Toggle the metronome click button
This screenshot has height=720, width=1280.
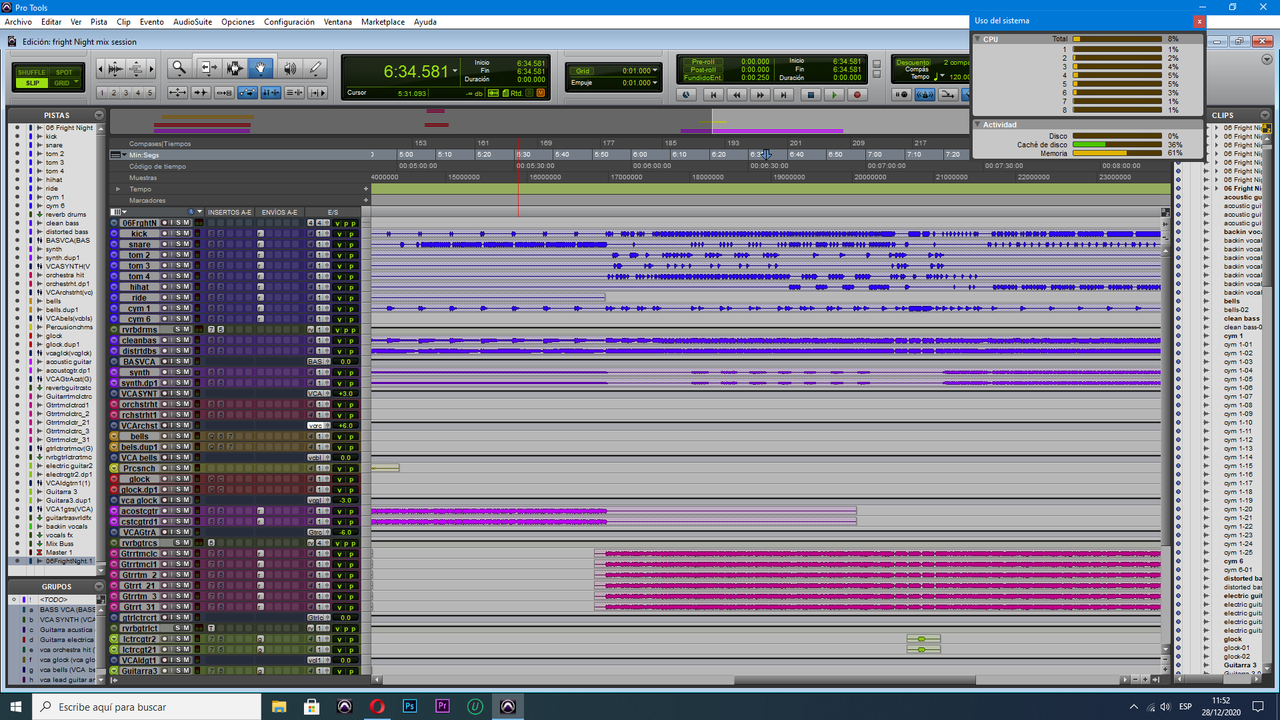(925, 95)
